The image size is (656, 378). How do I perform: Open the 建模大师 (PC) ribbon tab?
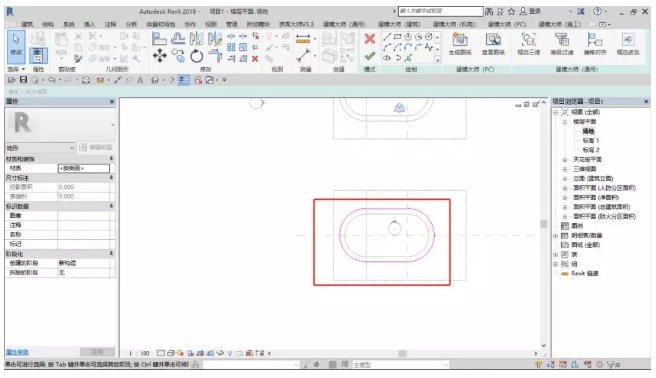507,24
